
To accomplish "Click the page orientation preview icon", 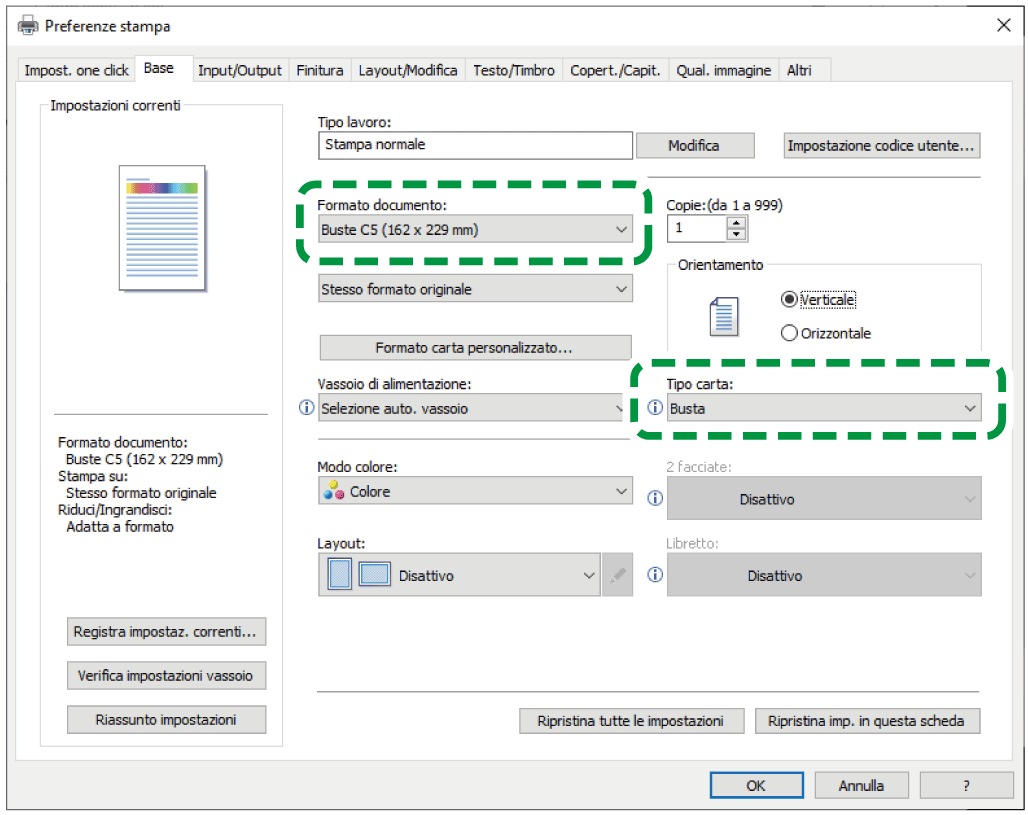I will (723, 316).
